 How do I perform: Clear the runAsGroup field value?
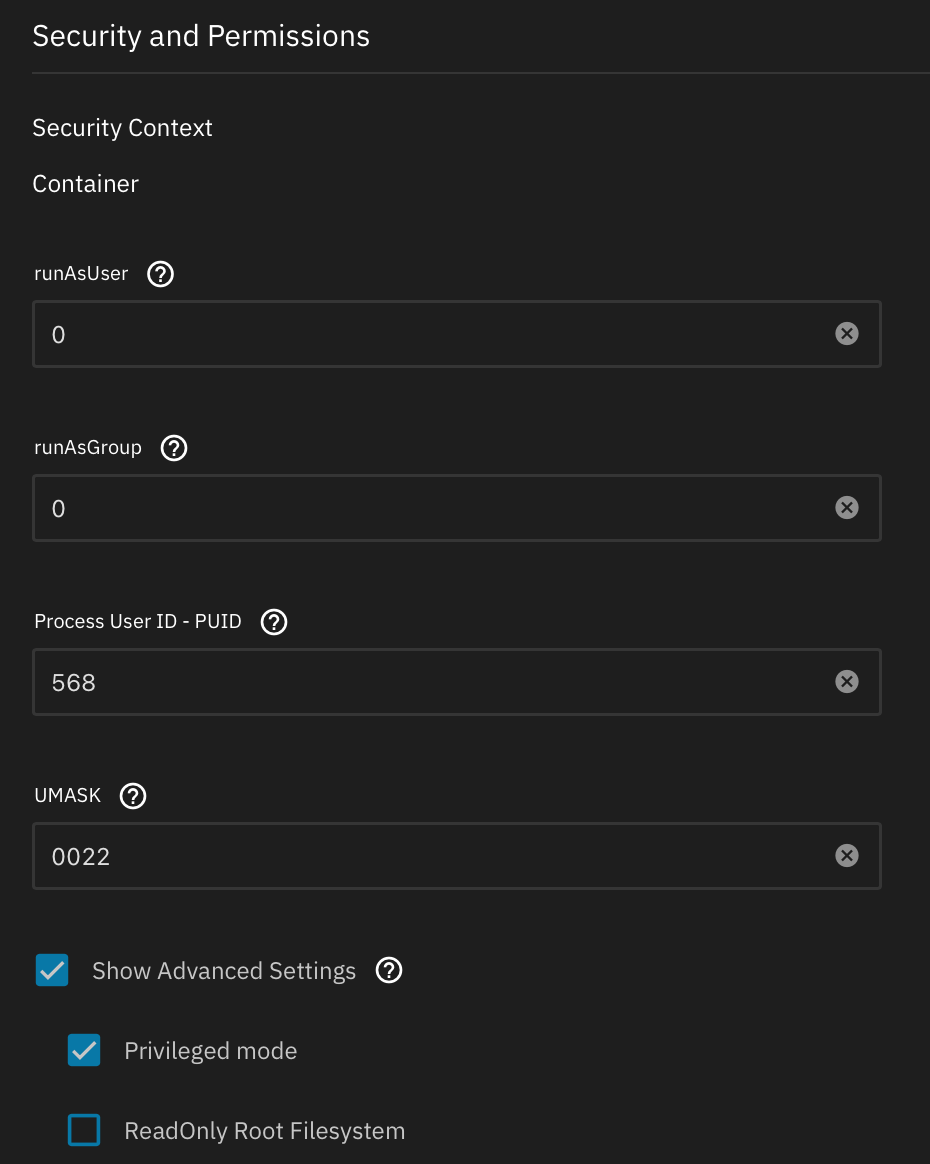(847, 508)
